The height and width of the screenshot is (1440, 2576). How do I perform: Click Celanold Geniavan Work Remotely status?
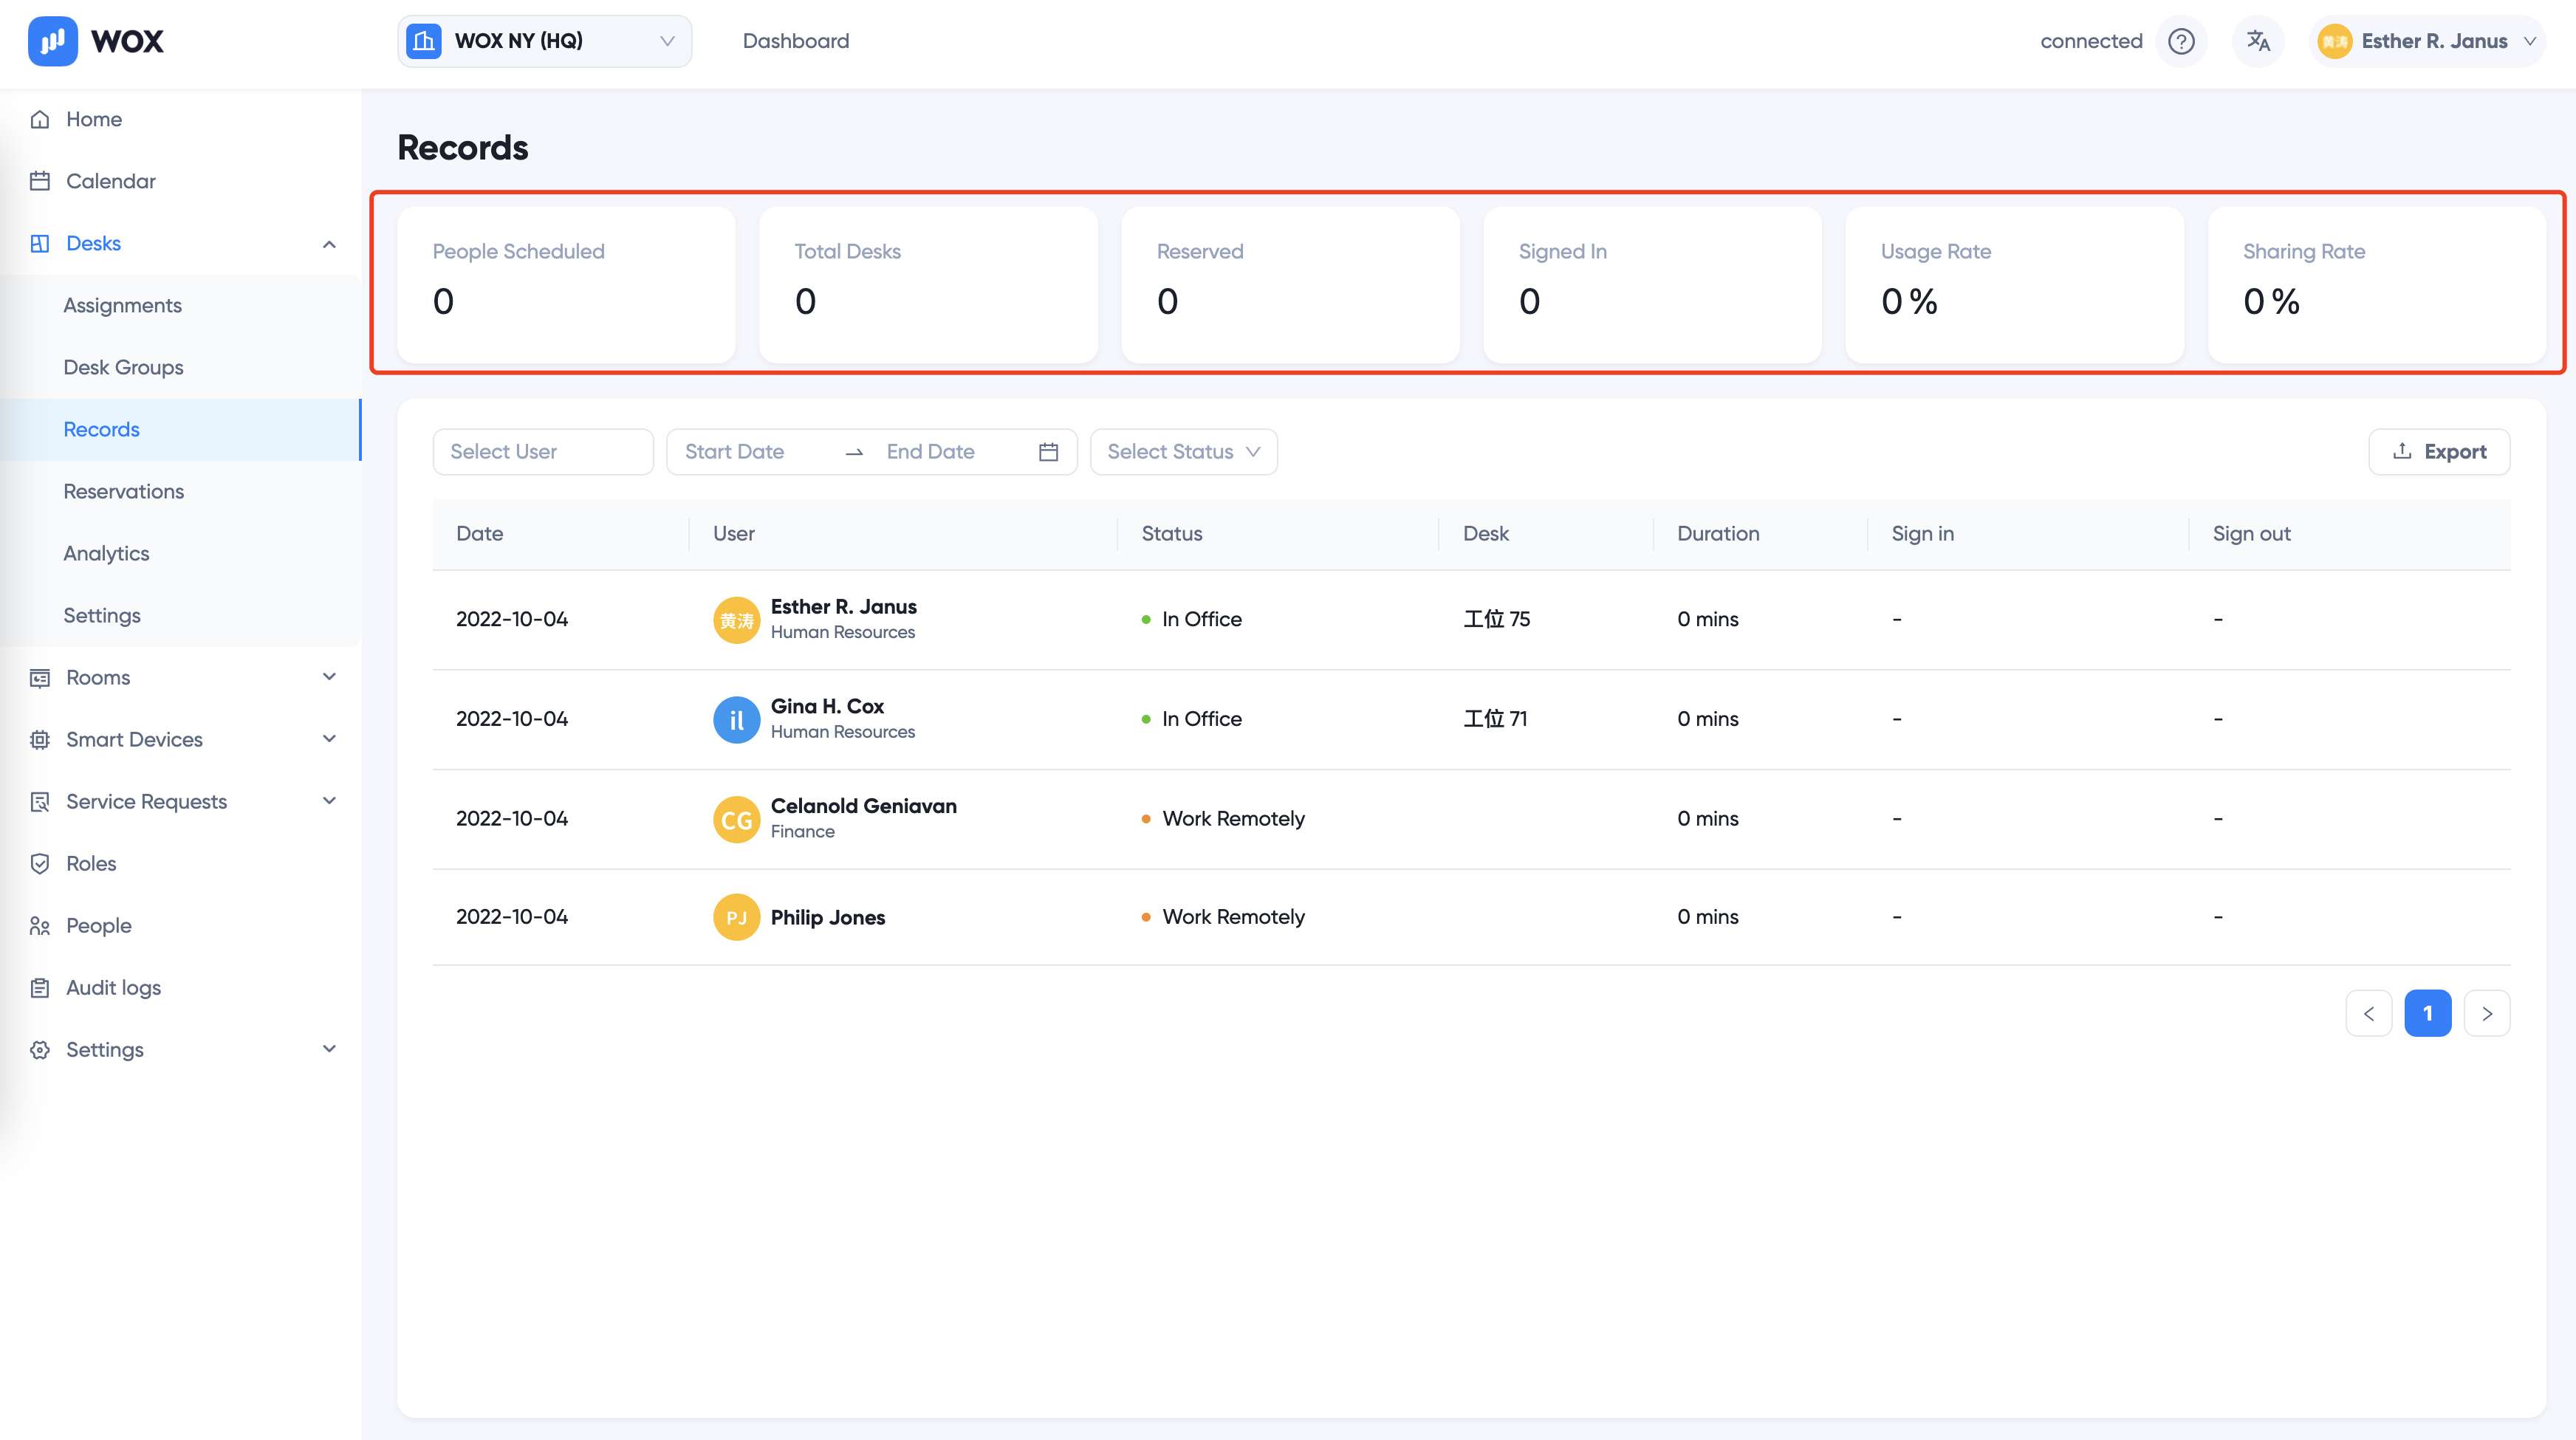pyautogui.click(x=1223, y=819)
